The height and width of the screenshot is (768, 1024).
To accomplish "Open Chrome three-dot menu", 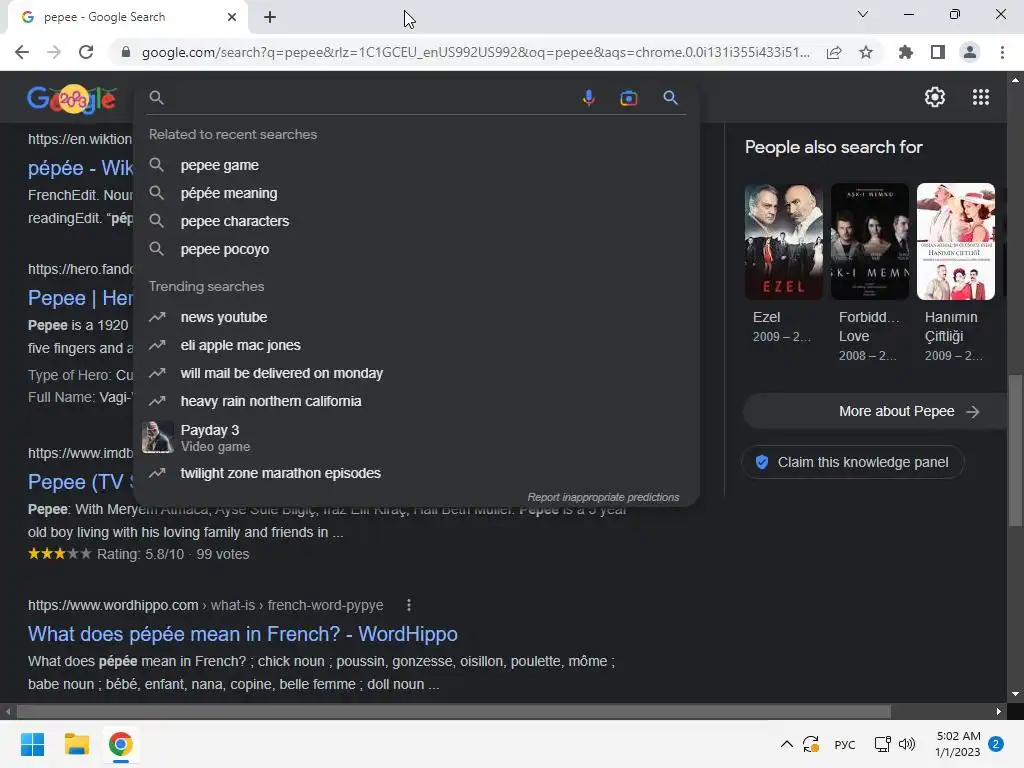I will click(1002, 52).
